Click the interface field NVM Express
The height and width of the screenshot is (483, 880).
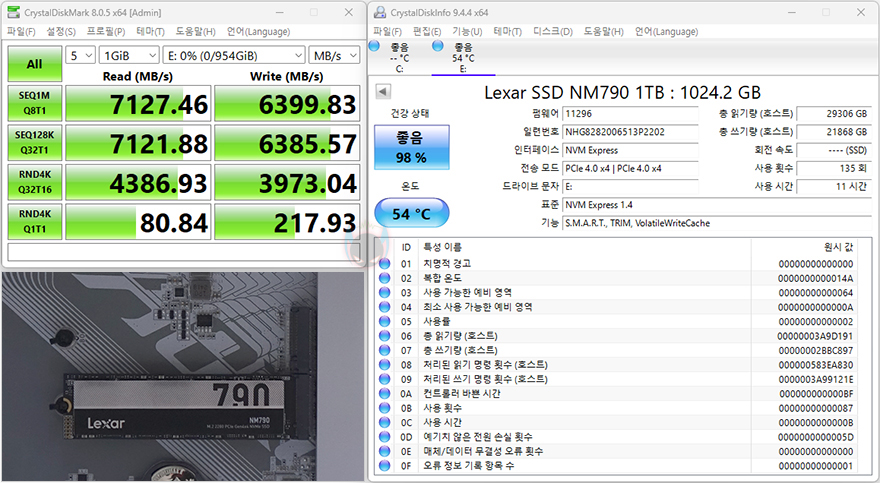(630, 150)
